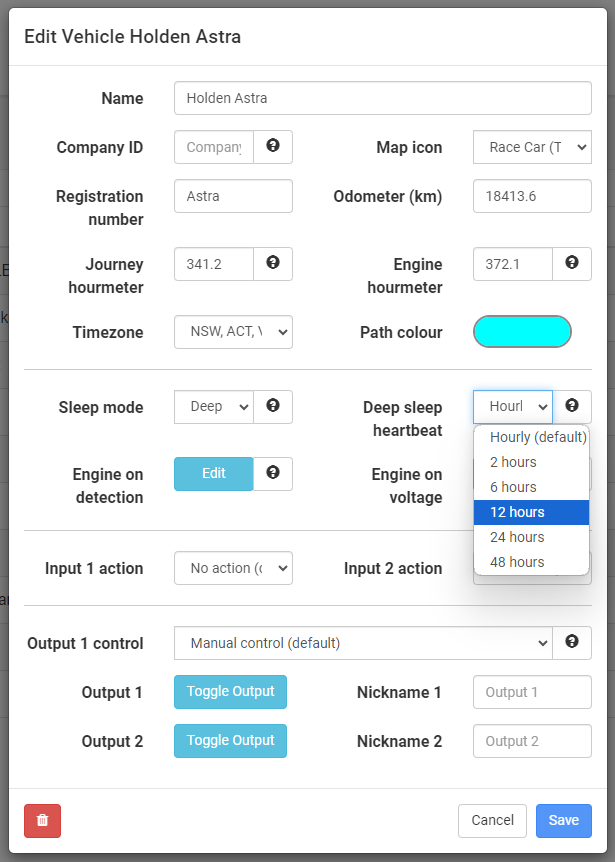Collapse the Deep sleep heartbeat dropdown
The width and height of the screenshot is (615, 862).
click(513, 407)
